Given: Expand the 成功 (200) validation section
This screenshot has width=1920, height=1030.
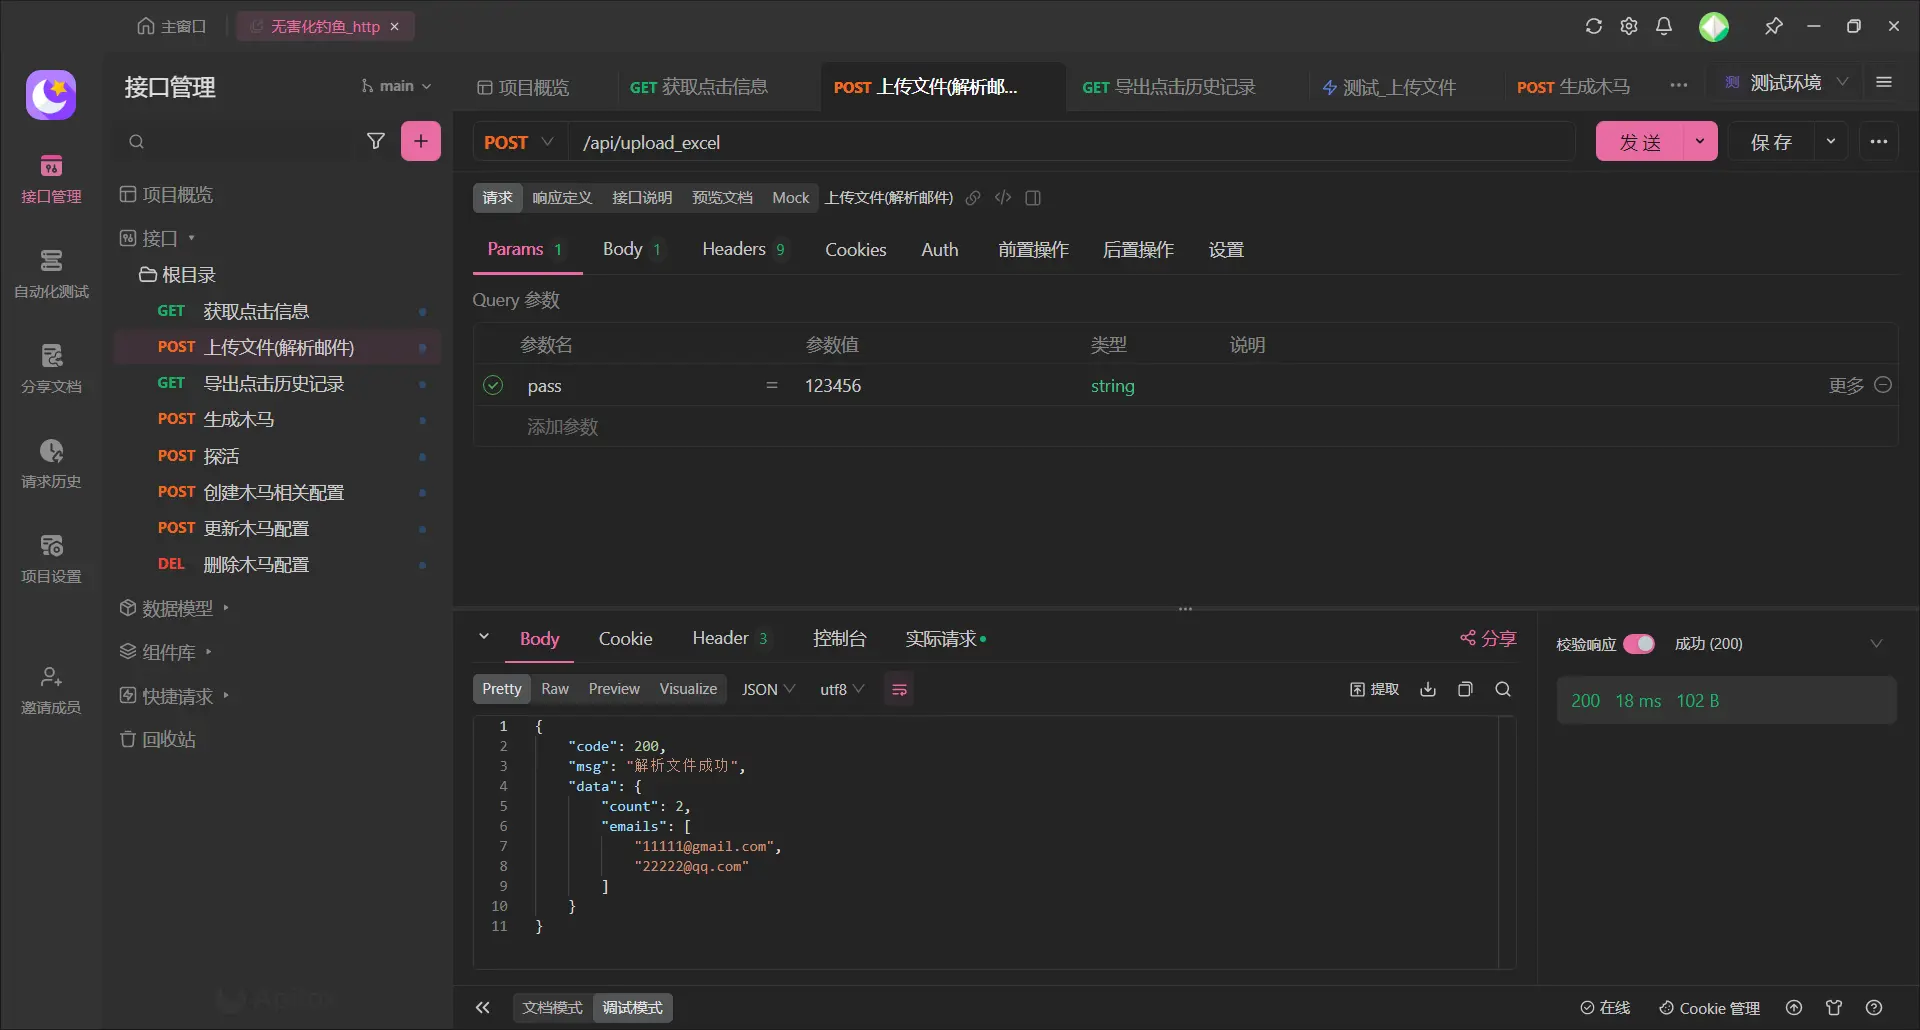Looking at the screenshot, I should point(1876,643).
